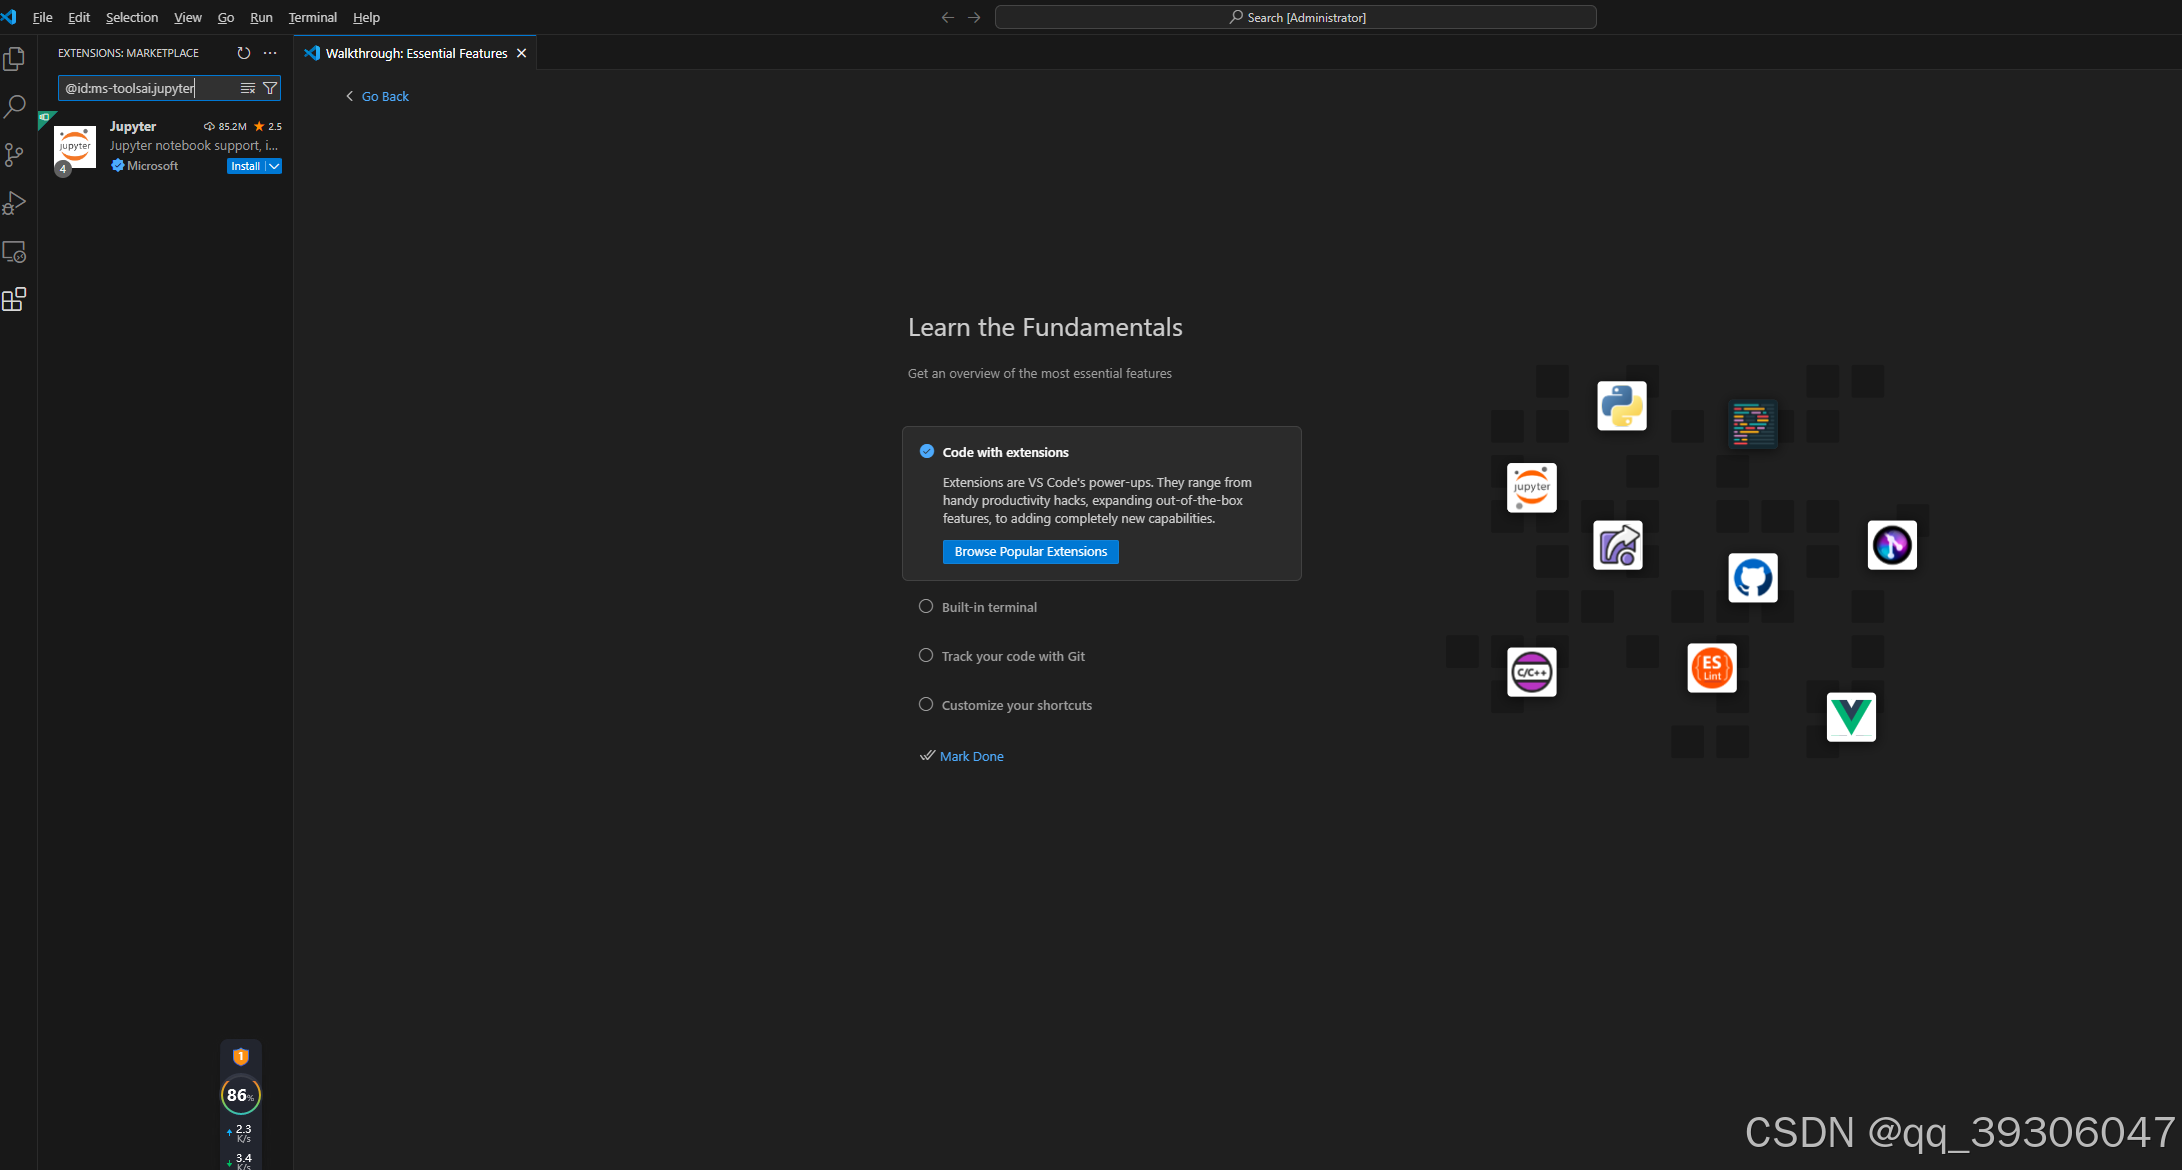Open Views and More Actions ellipsis
Image resolution: width=2182 pixels, height=1170 pixels.
270,53
